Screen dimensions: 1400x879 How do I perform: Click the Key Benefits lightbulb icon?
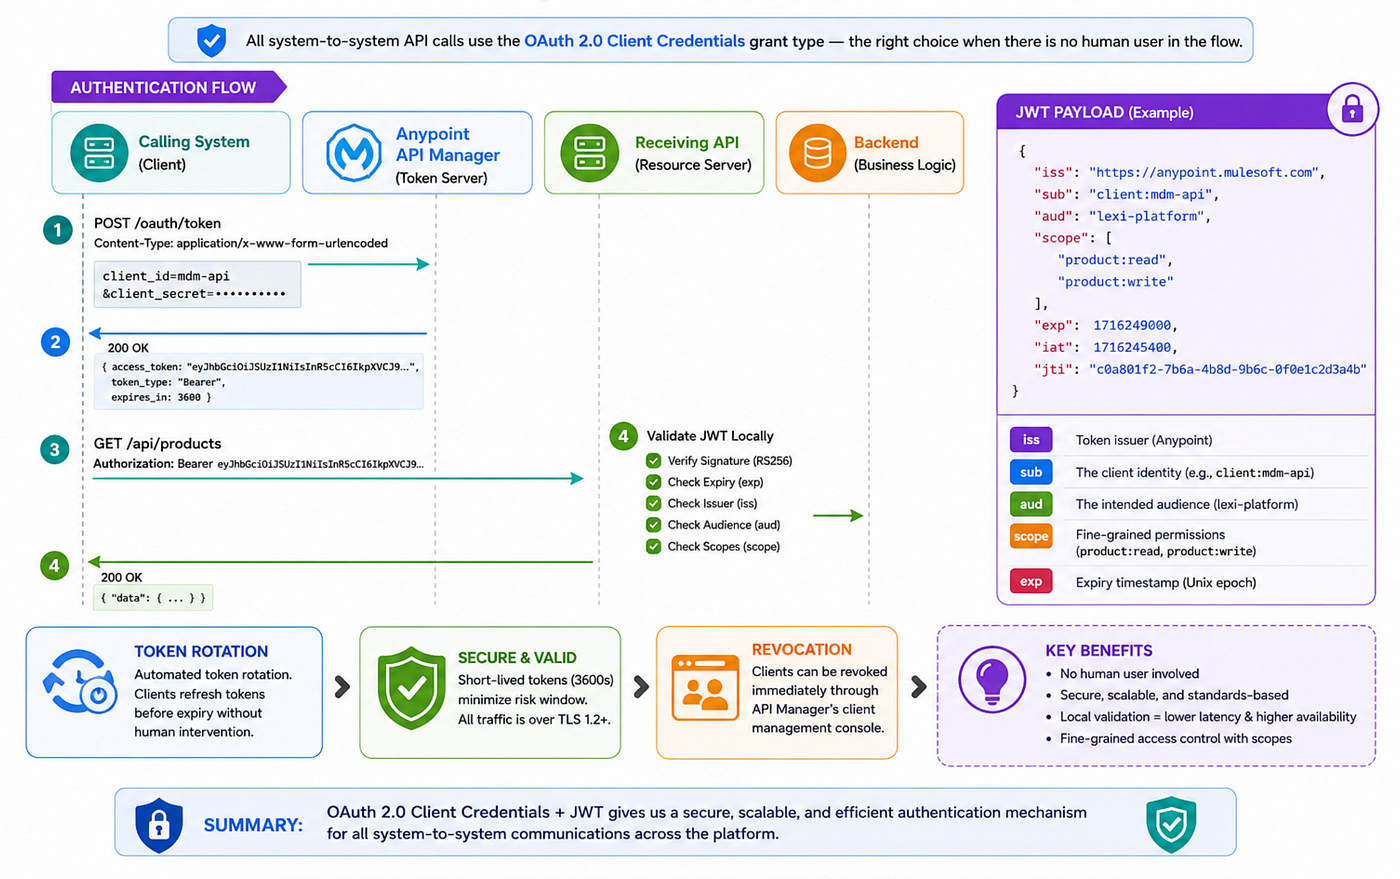click(x=991, y=679)
